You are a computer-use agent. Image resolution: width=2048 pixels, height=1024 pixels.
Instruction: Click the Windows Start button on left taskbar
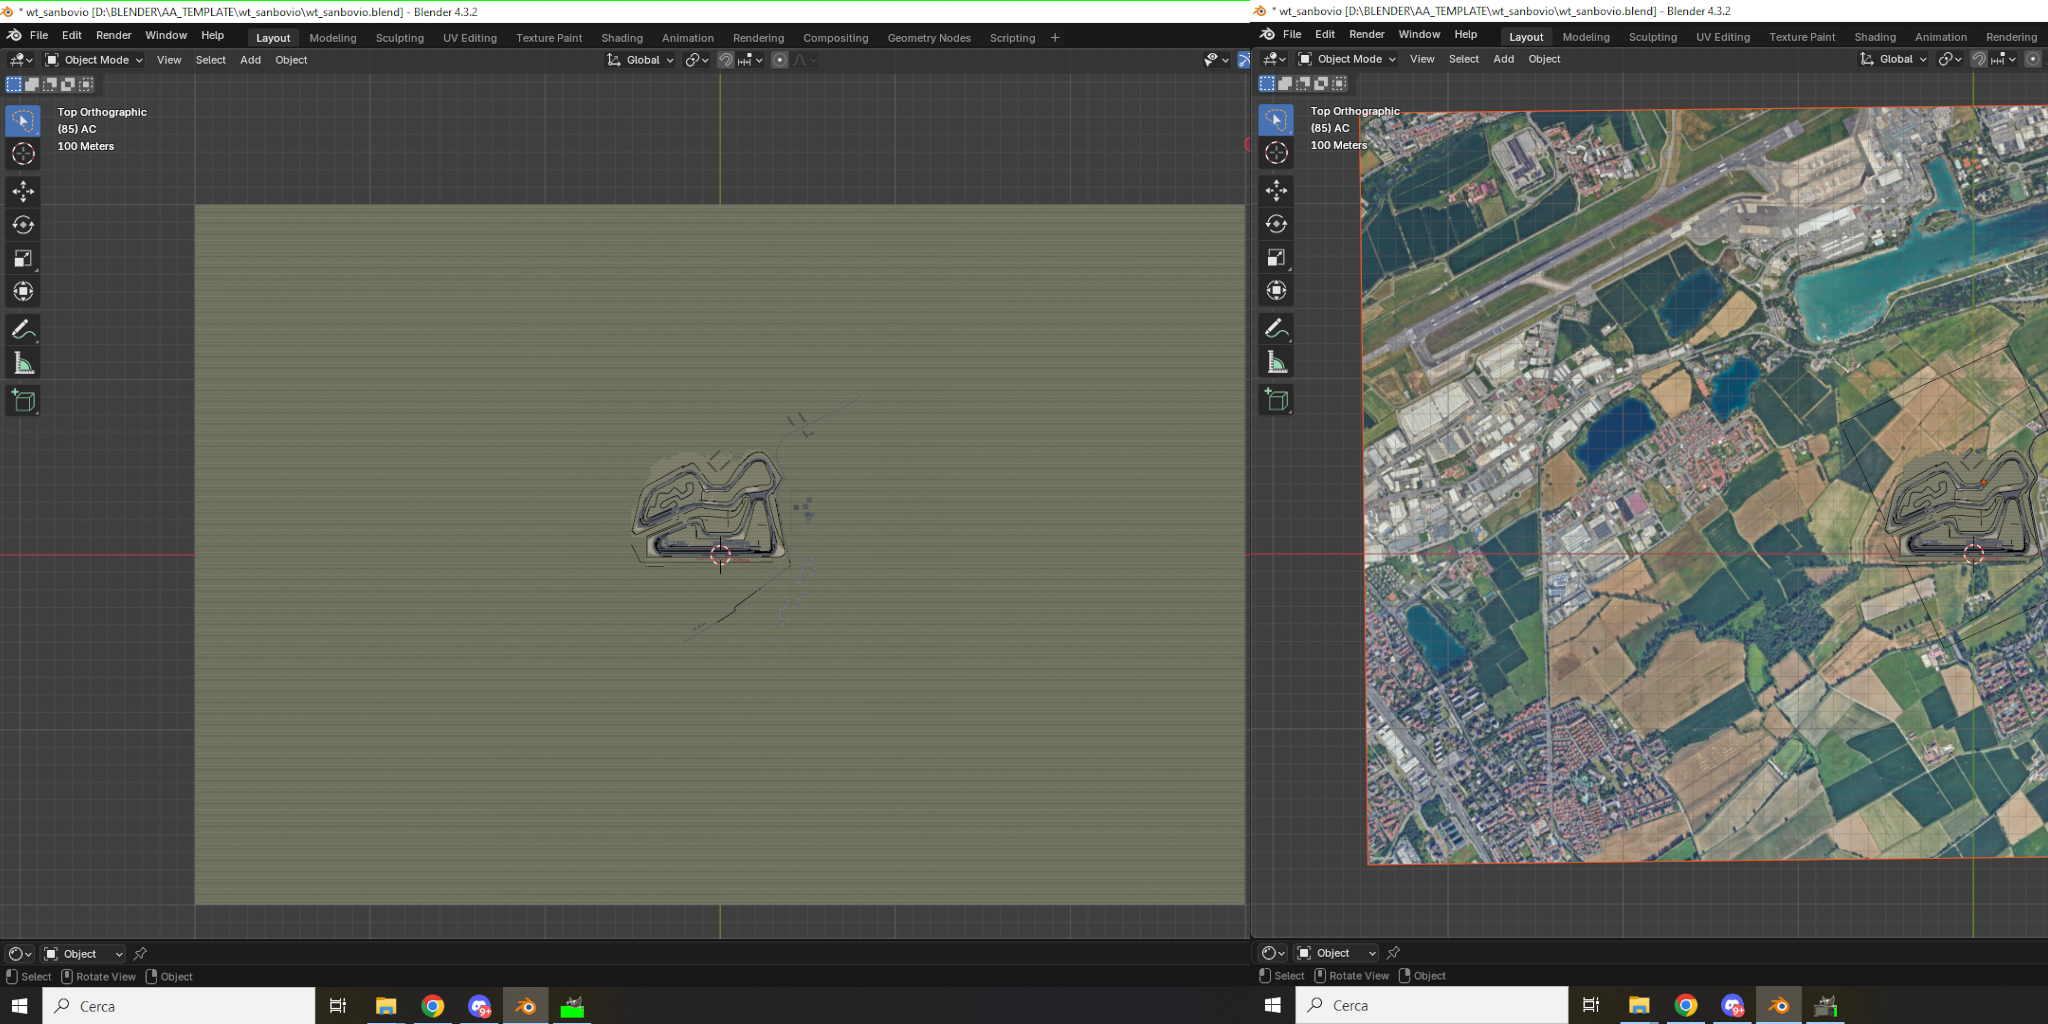coord(20,1006)
